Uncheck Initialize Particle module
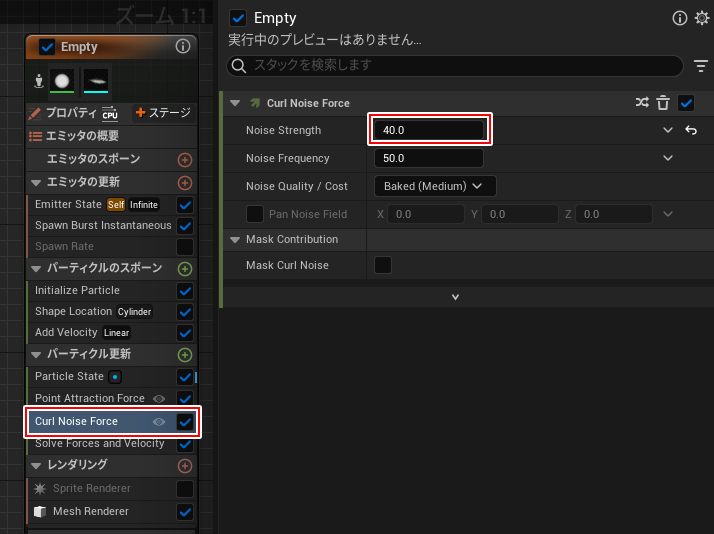Viewport: 714px width, 534px height. (185, 290)
